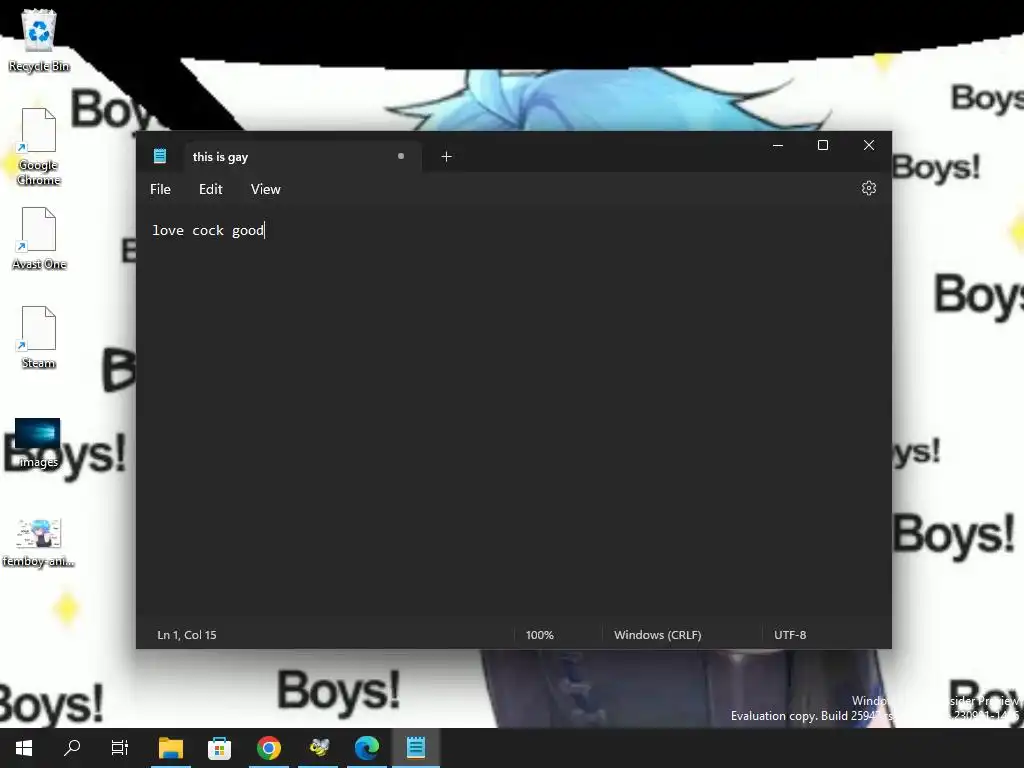The height and width of the screenshot is (768, 1024).
Task: Click the 'Windows (CRLF)' line ending entry
Action: tap(658, 635)
